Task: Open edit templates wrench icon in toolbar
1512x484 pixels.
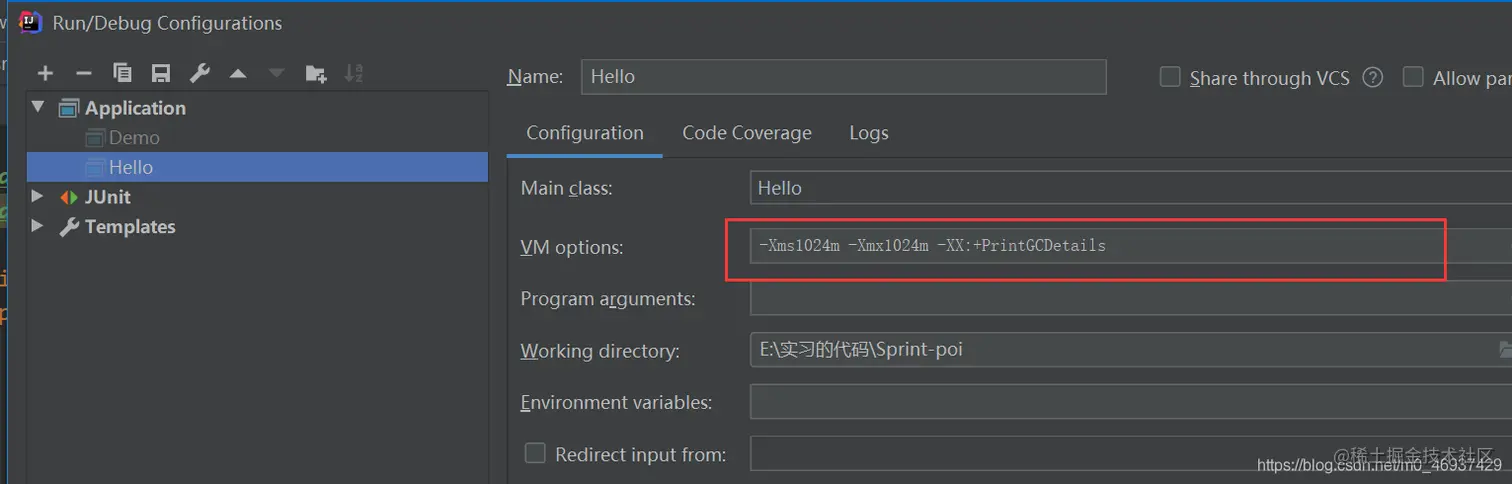Action: (x=199, y=73)
